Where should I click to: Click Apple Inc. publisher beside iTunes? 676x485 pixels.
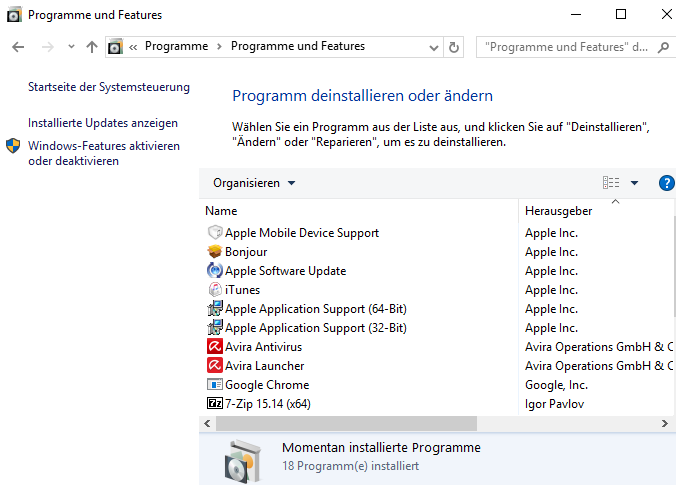(551, 290)
